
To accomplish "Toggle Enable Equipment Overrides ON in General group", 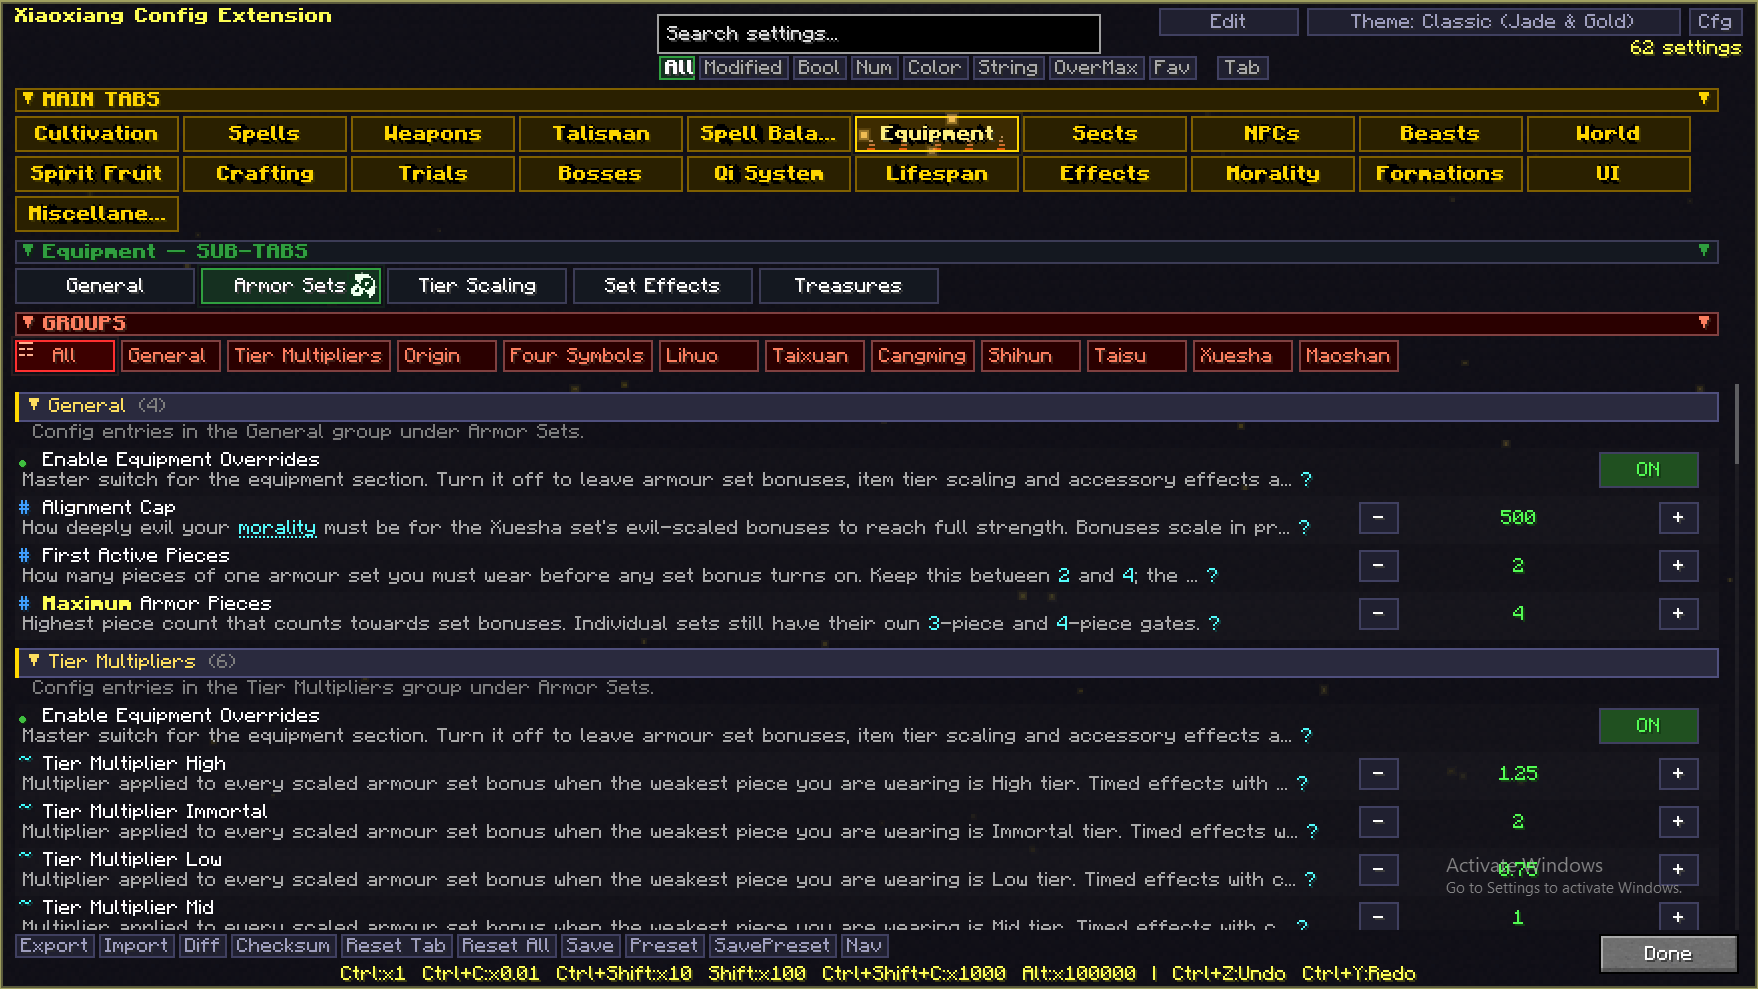I will point(1648,469).
